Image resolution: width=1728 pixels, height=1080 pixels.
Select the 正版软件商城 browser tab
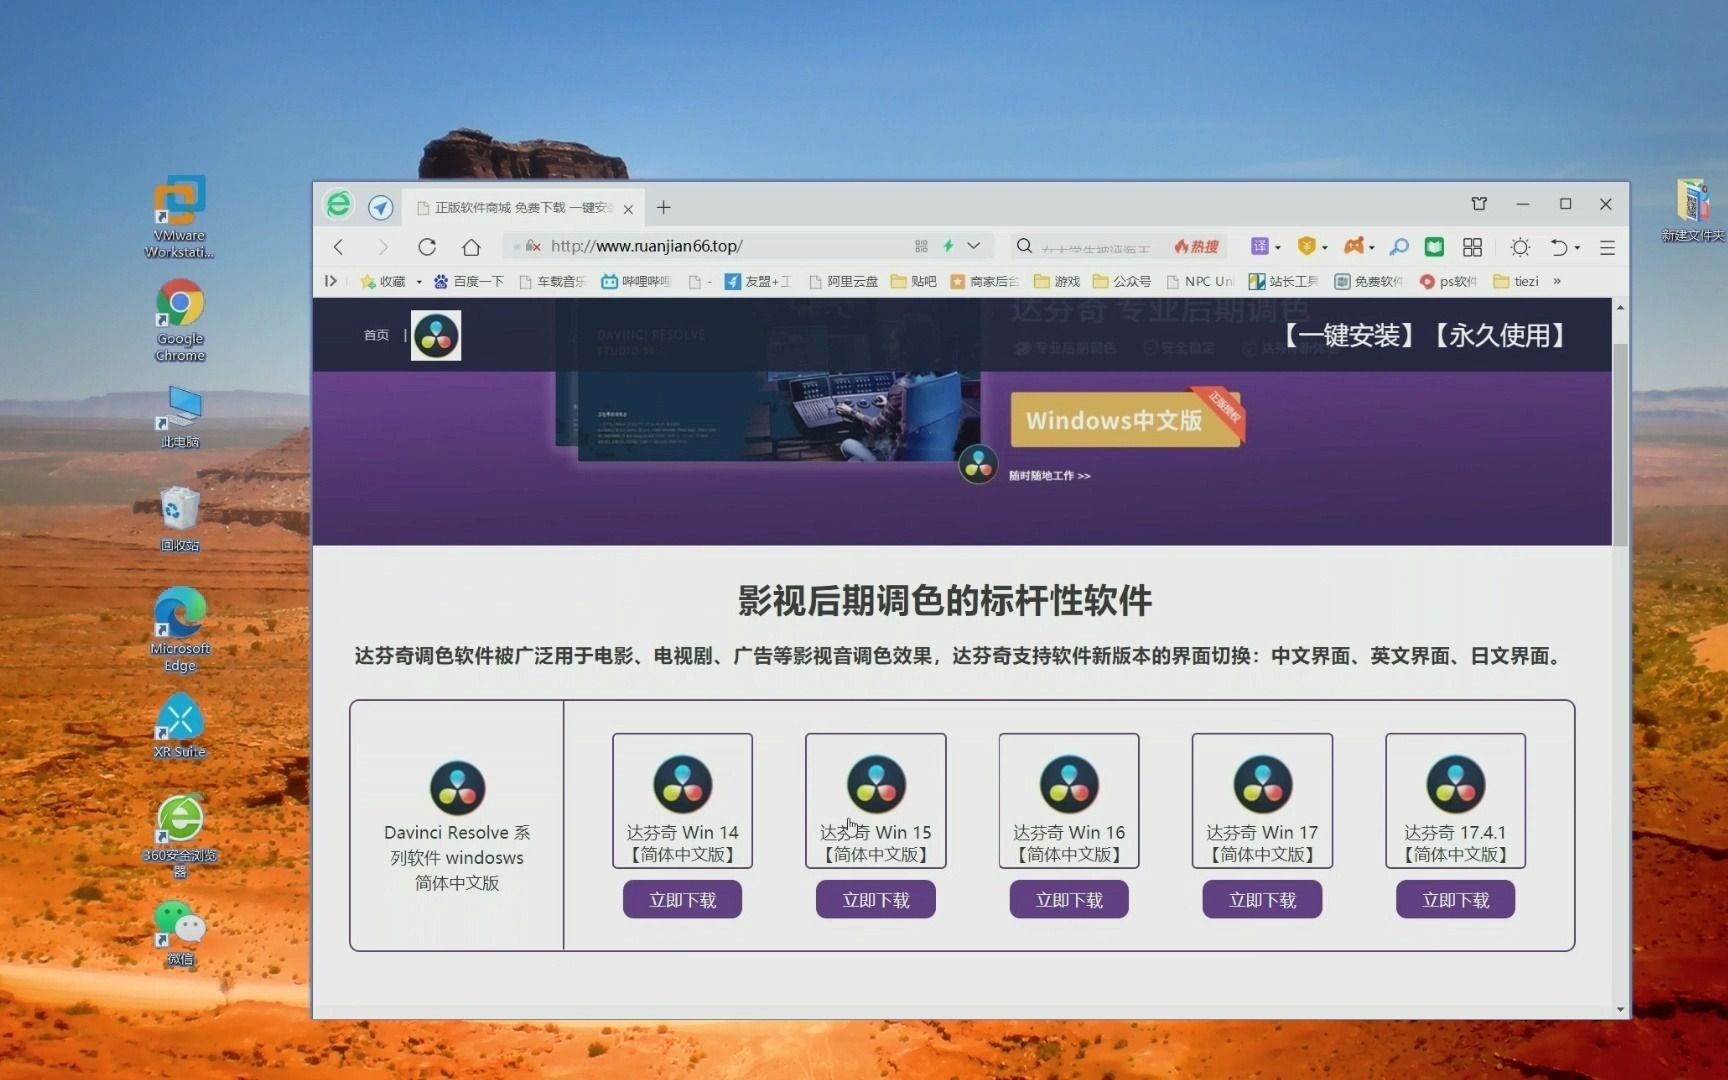[522, 208]
